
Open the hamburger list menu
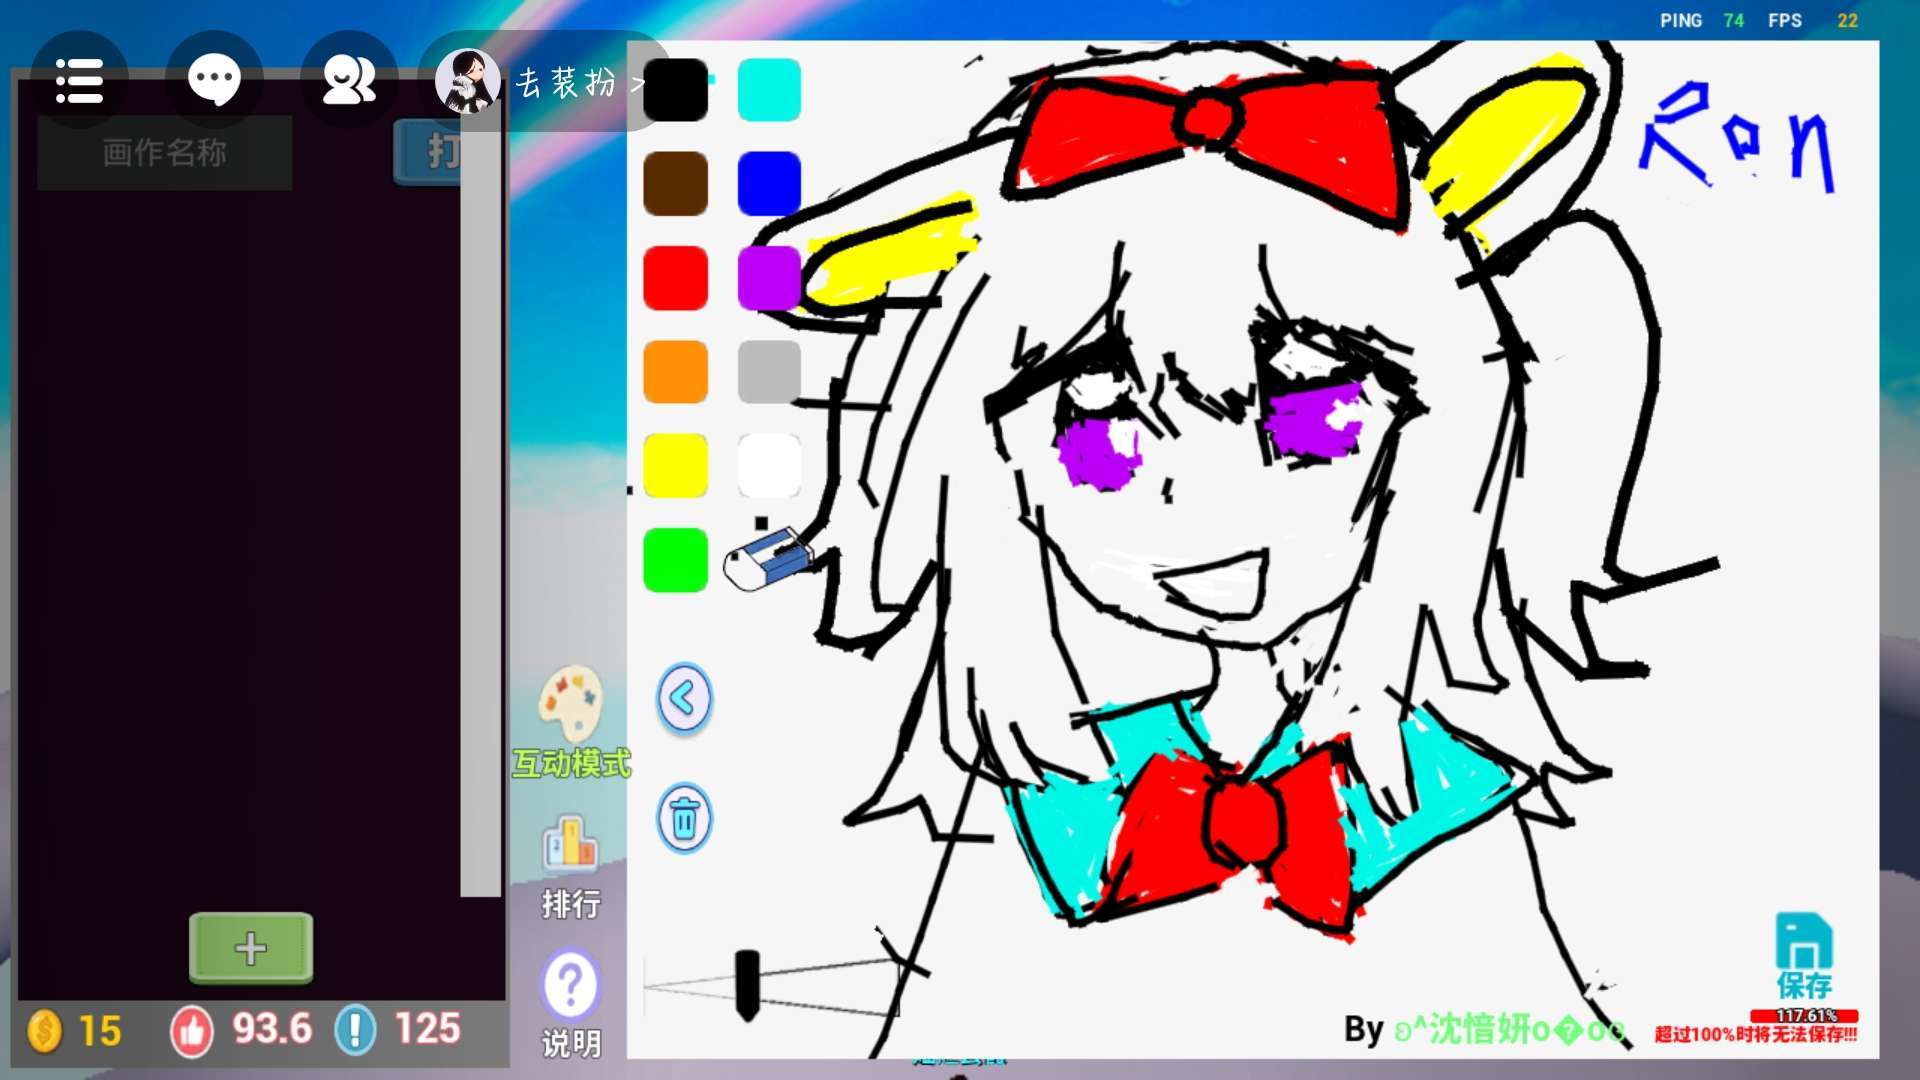pyautogui.click(x=79, y=81)
